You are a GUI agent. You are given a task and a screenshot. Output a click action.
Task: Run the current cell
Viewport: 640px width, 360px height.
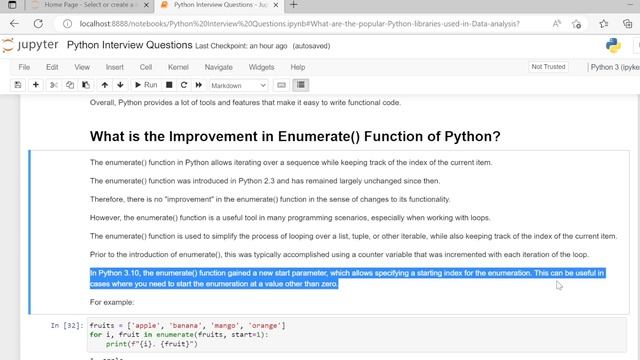146,85
